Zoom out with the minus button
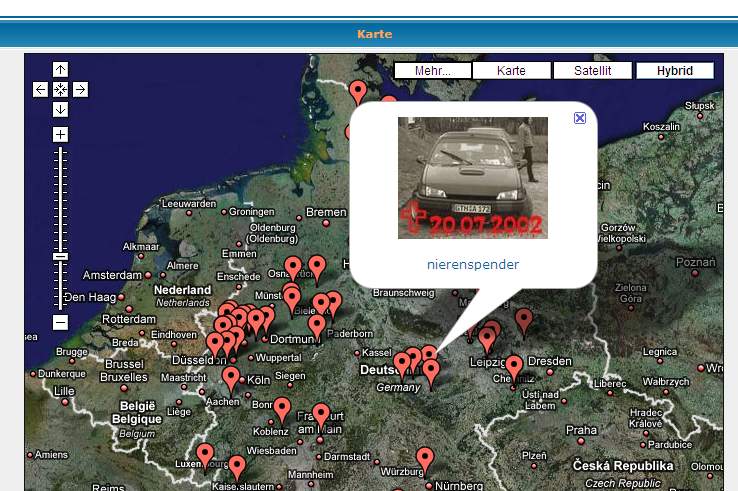738x491 pixels. click(x=60, y=322)
